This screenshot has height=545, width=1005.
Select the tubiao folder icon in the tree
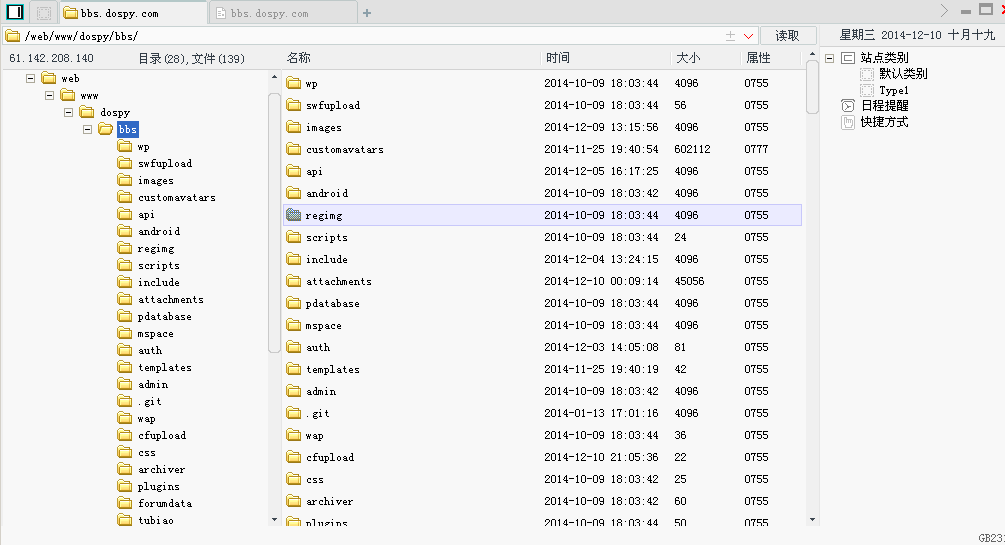pyautogui.click(x=125, y=520)
